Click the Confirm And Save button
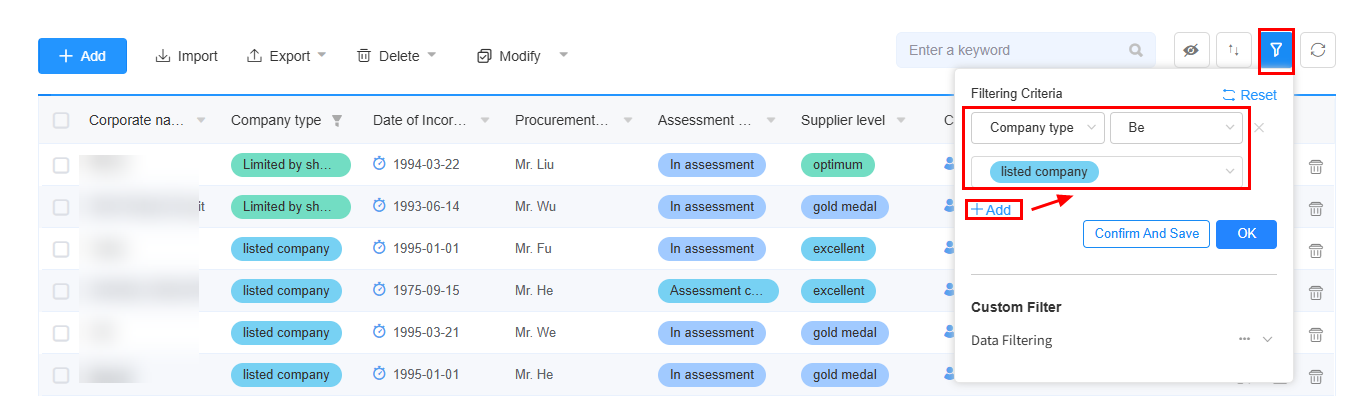Image resolution: width=1371 pixels, height=396 pixels. coord(1146,234)
